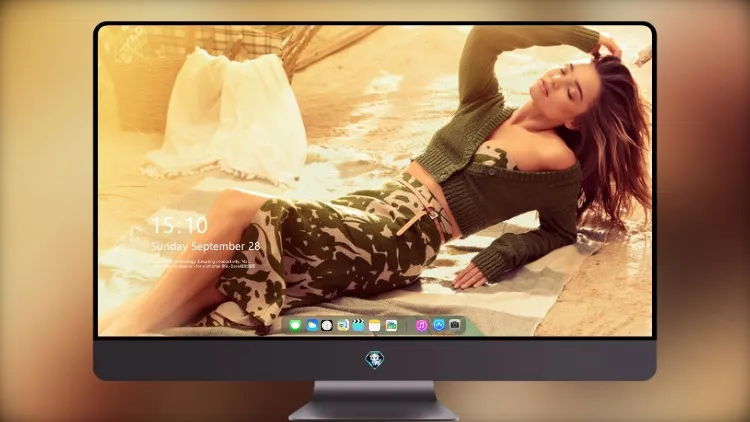Click the Sunday September 28 date text

coord(206,246)
